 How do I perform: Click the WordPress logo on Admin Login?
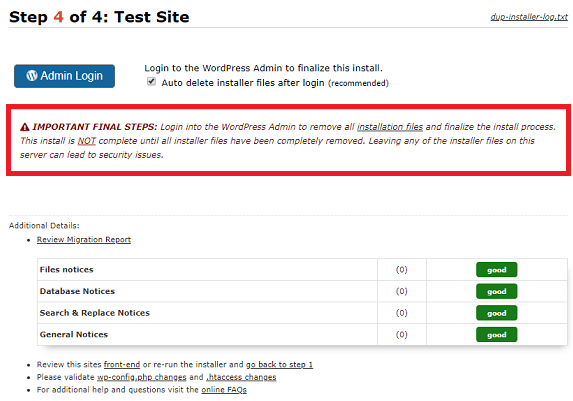click(x=32, y=76)
